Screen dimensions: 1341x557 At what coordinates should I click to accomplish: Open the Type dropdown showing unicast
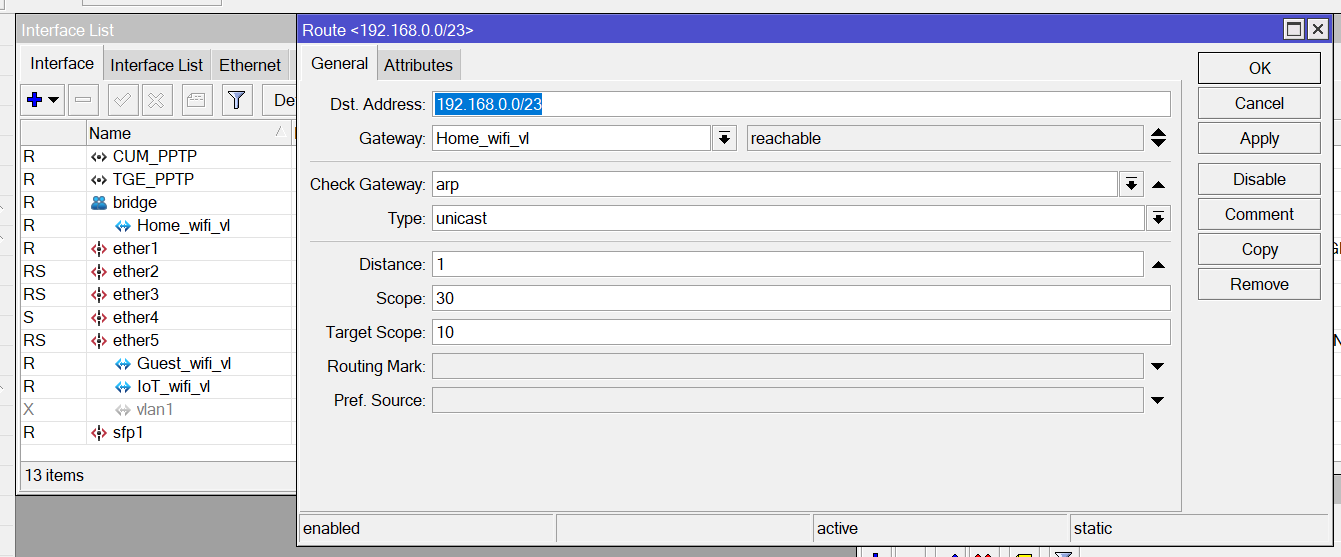pos(1158,218)
